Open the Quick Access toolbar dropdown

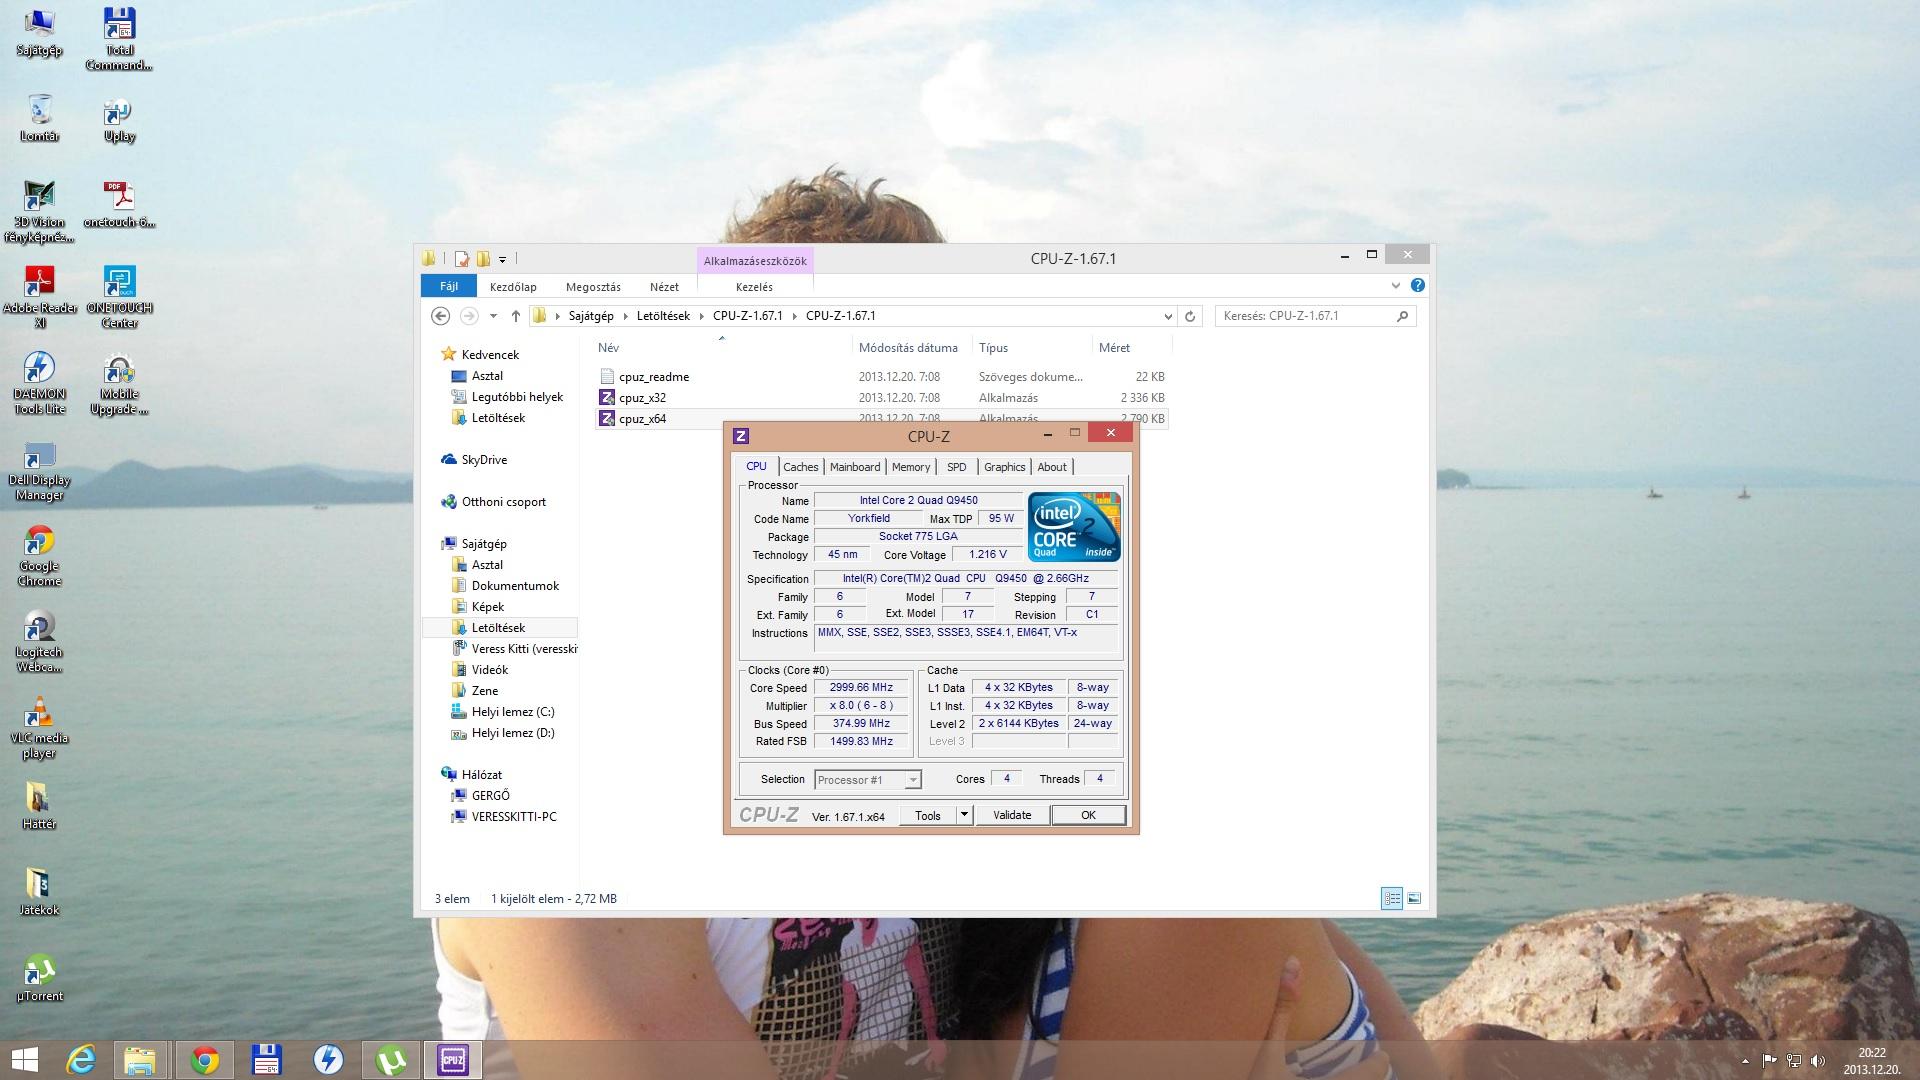[x=502, y=258]
